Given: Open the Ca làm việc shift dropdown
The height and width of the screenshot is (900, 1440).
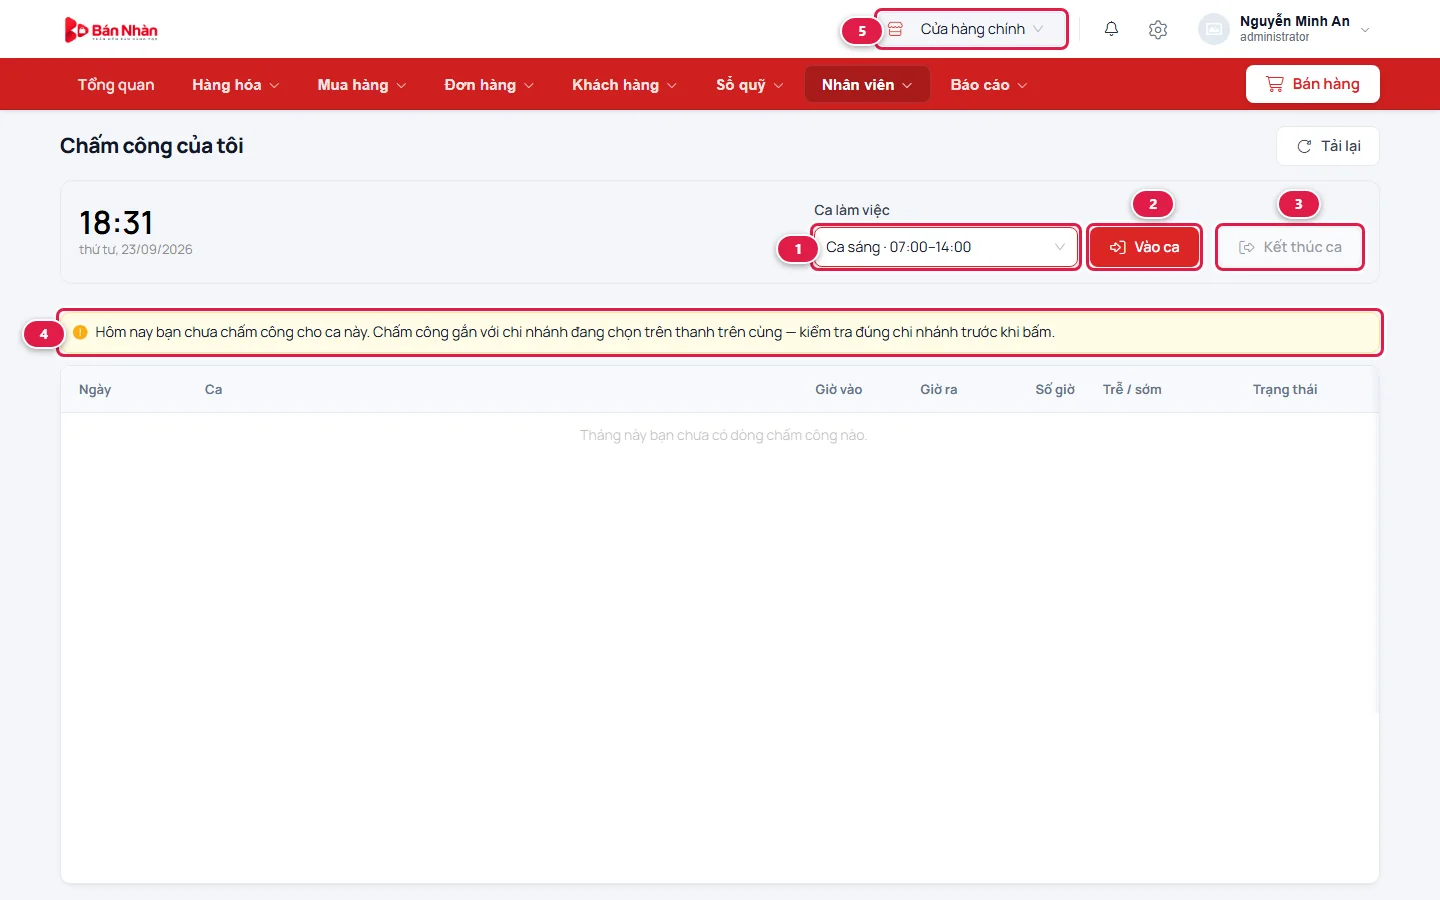Looking at the screenshot, I should (945, 247).
